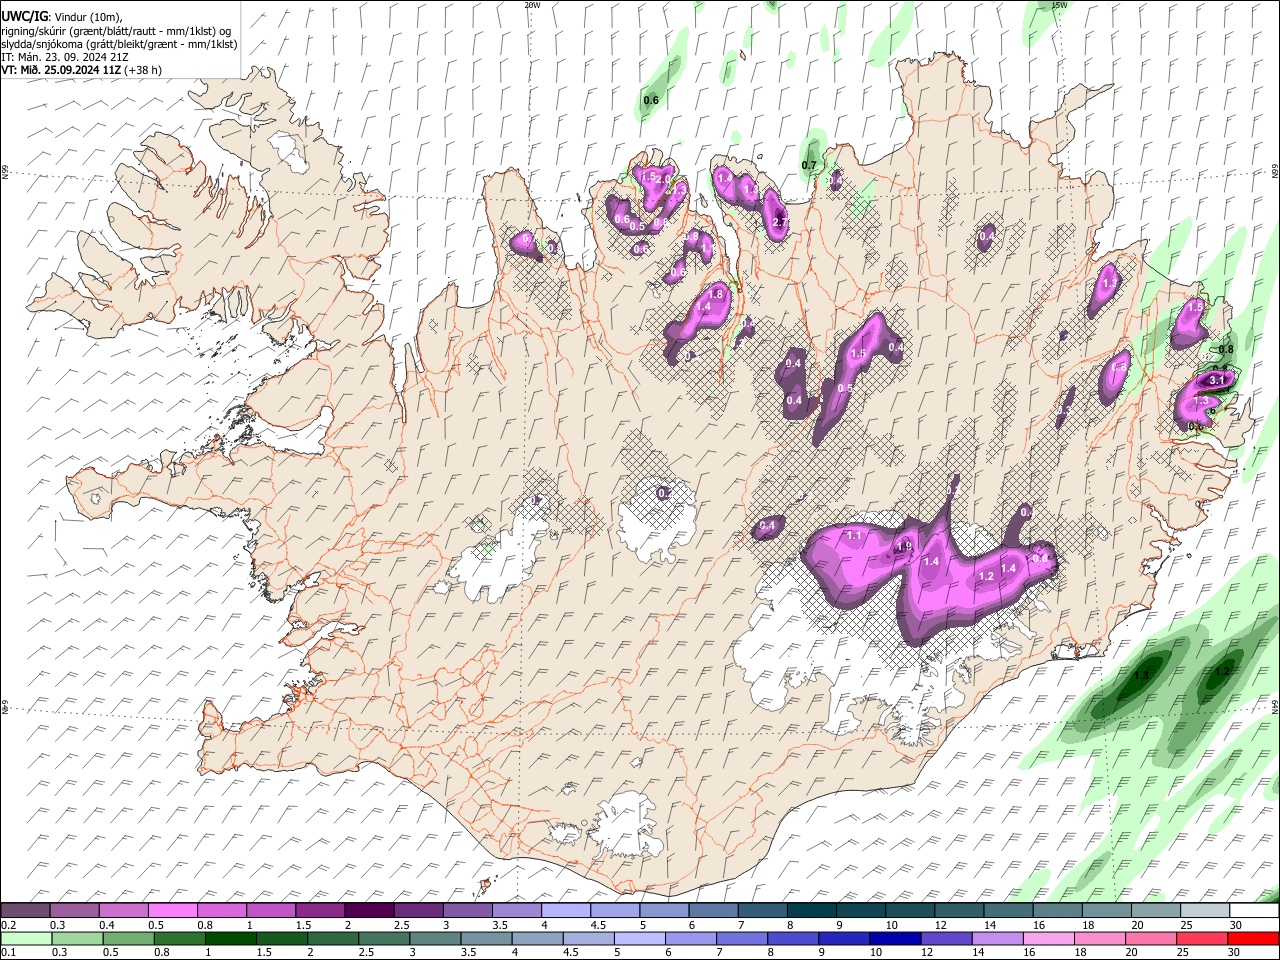
Task: Select the 0.4 swatch in the purple snow scale
Action: (x=124, y=911)
